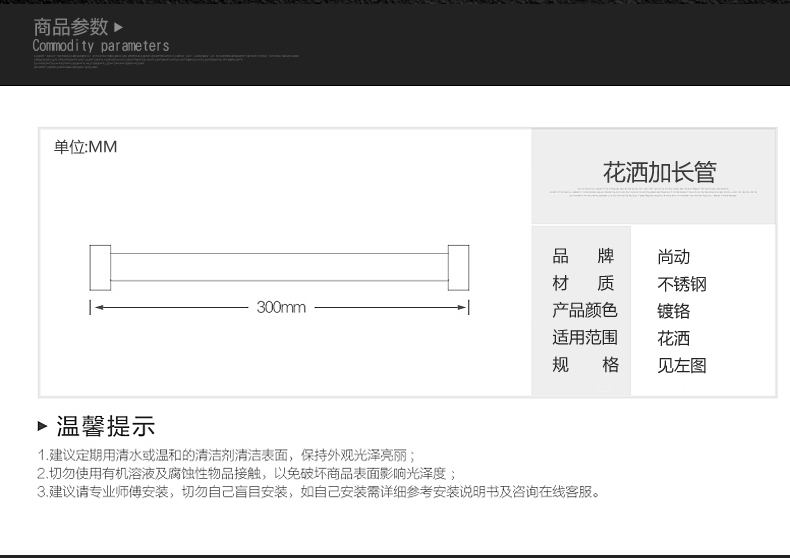Click the 单位:MM unit label
790x558 pixels.
[85, 147]
